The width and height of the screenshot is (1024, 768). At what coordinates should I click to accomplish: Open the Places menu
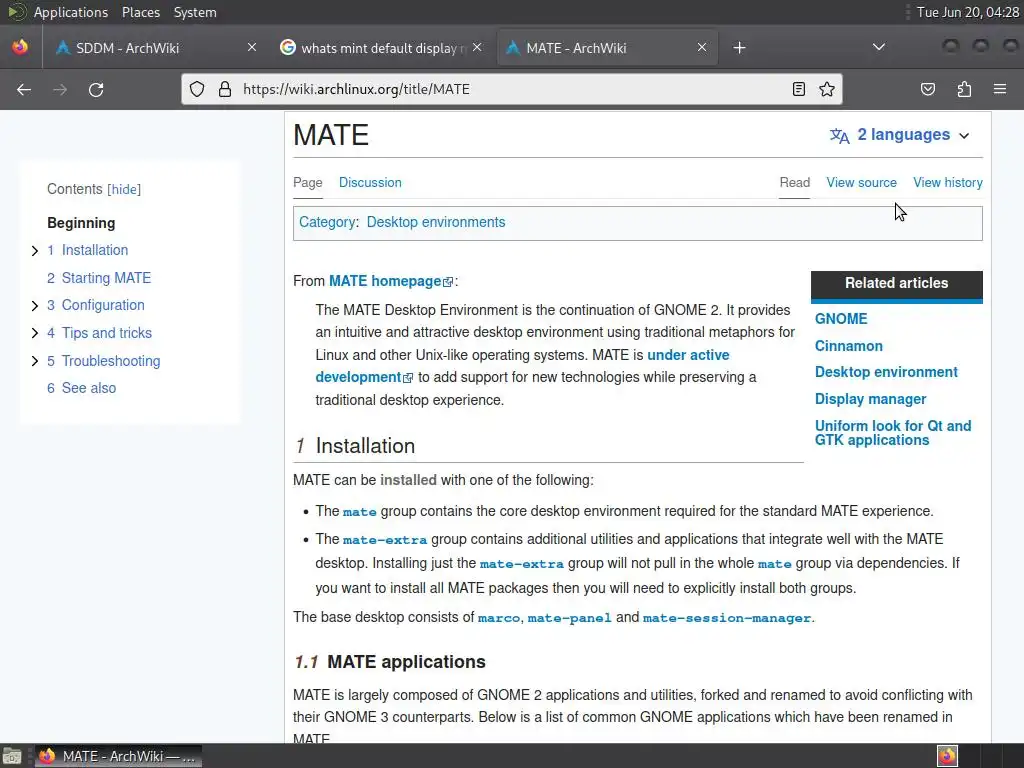pyautogui.click(x=140, y=12)
